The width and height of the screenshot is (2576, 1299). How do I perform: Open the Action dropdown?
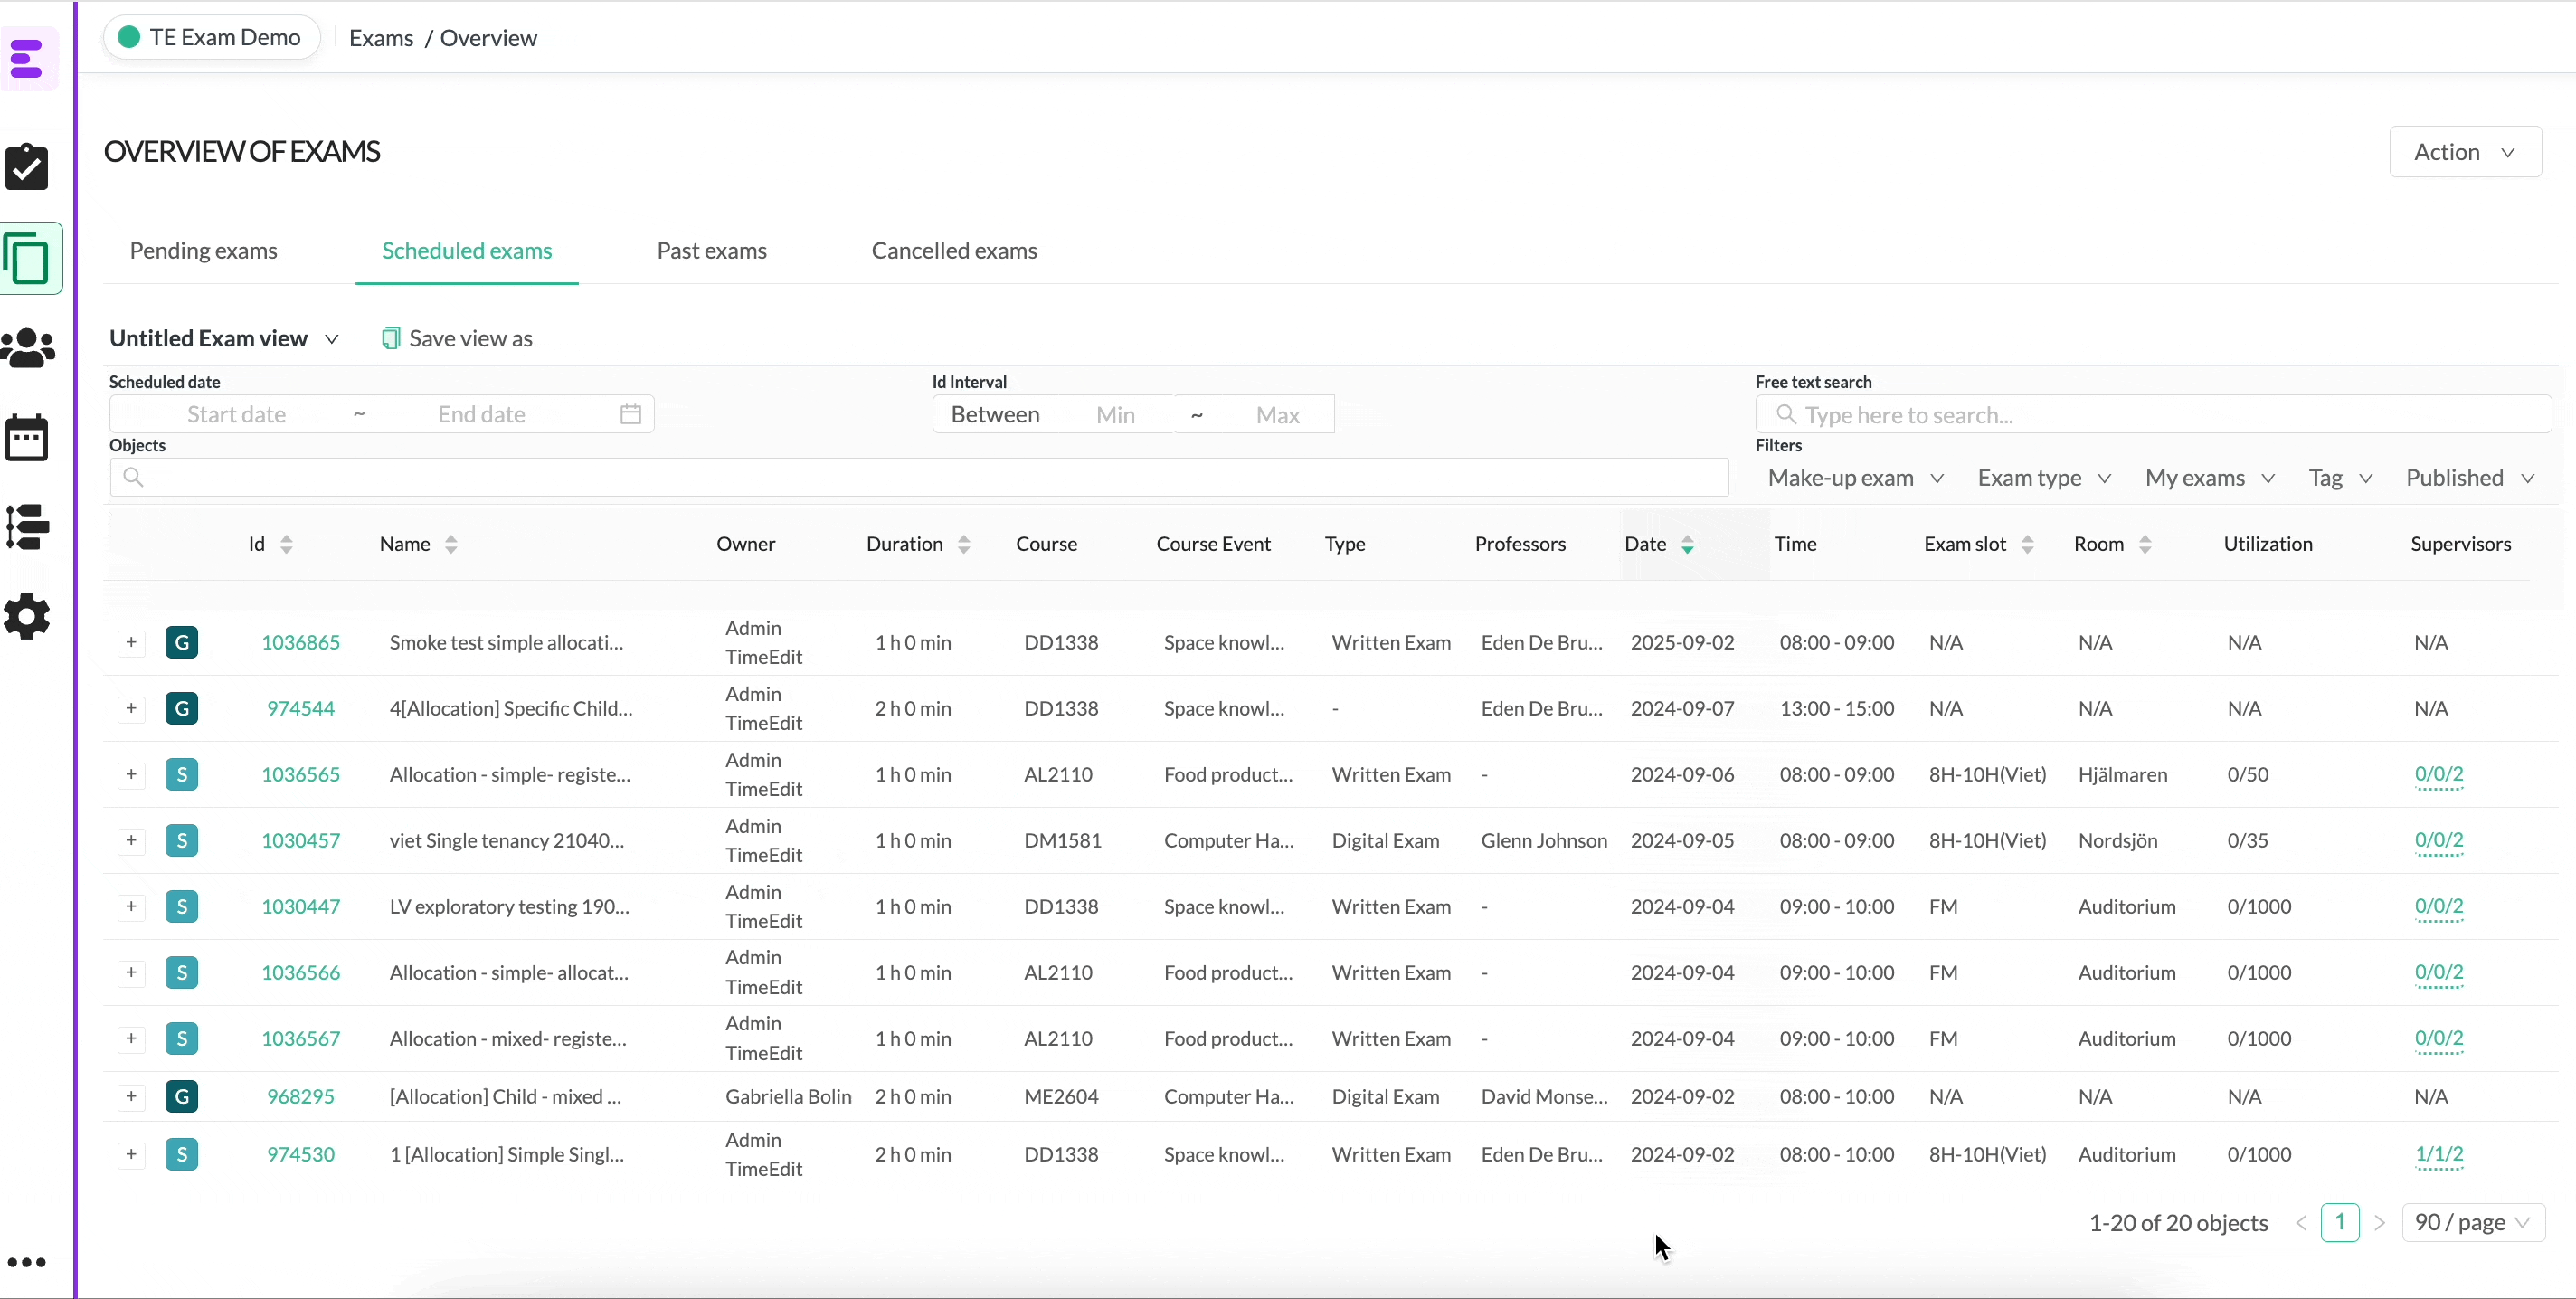[x=2465, y=152]
